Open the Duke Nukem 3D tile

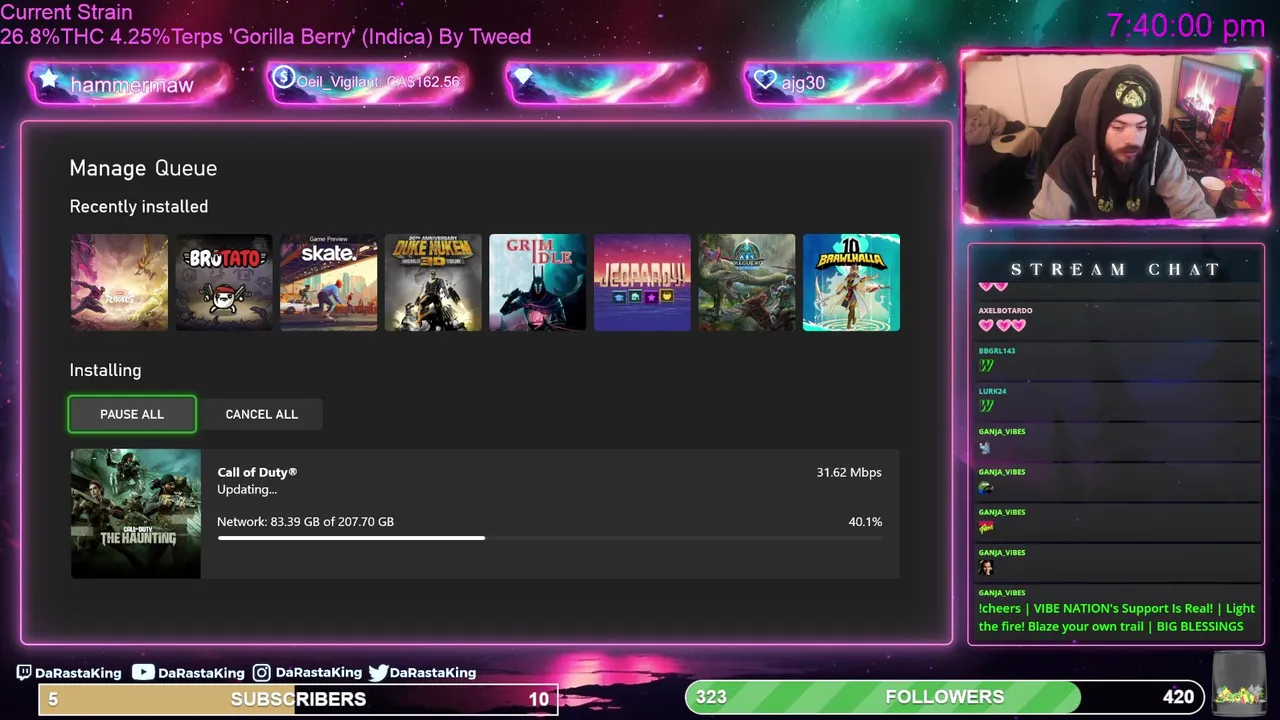pos(433,282)
